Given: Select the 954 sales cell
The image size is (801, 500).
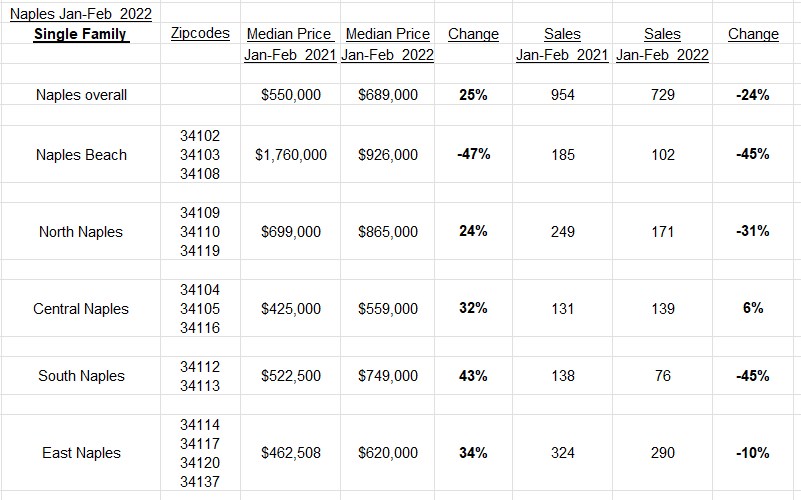Looking at the screenshot, I should pos(562,95).
